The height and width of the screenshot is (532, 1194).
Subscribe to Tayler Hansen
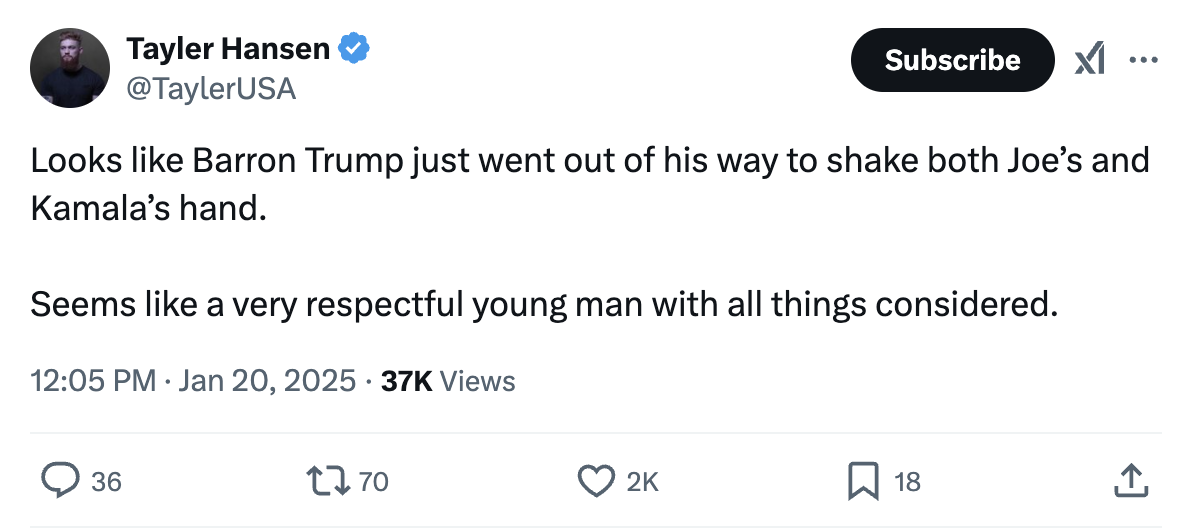click(952, 61)
